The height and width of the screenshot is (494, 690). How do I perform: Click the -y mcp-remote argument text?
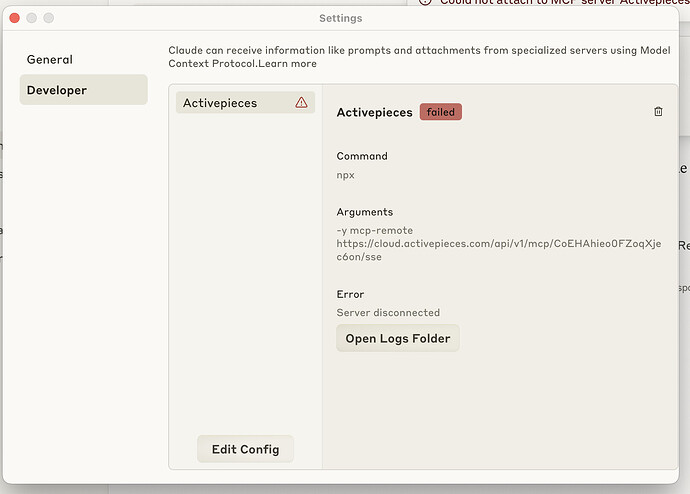click(375, 230)
